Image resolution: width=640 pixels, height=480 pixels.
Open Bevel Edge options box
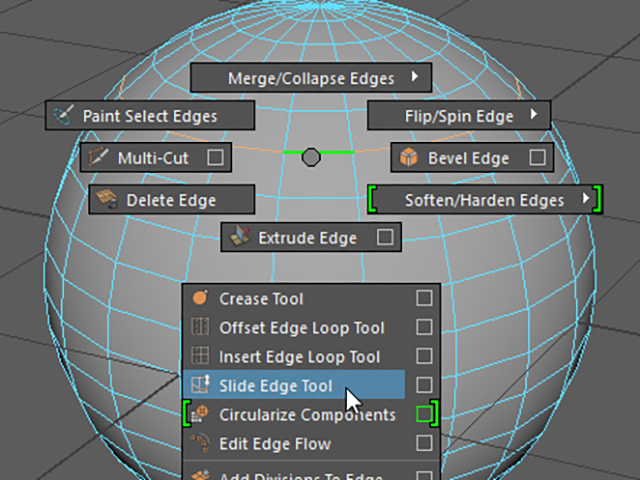click(x=537, y=157)
